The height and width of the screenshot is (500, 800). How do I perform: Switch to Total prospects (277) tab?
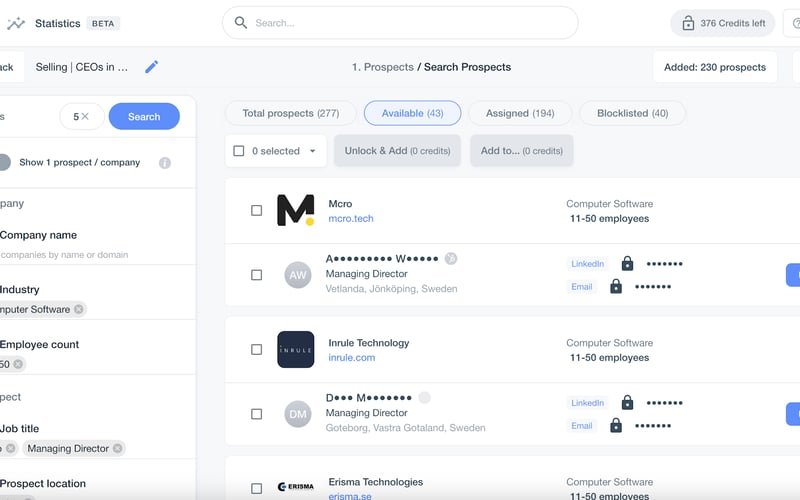click(291, 113)
